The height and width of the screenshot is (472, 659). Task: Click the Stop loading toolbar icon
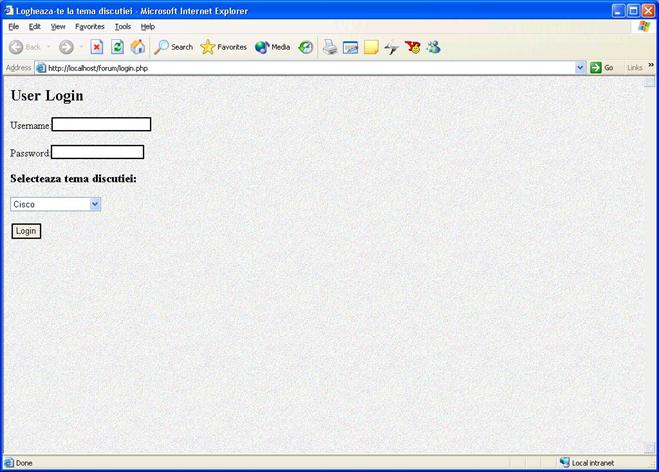[x=97, y=47]
